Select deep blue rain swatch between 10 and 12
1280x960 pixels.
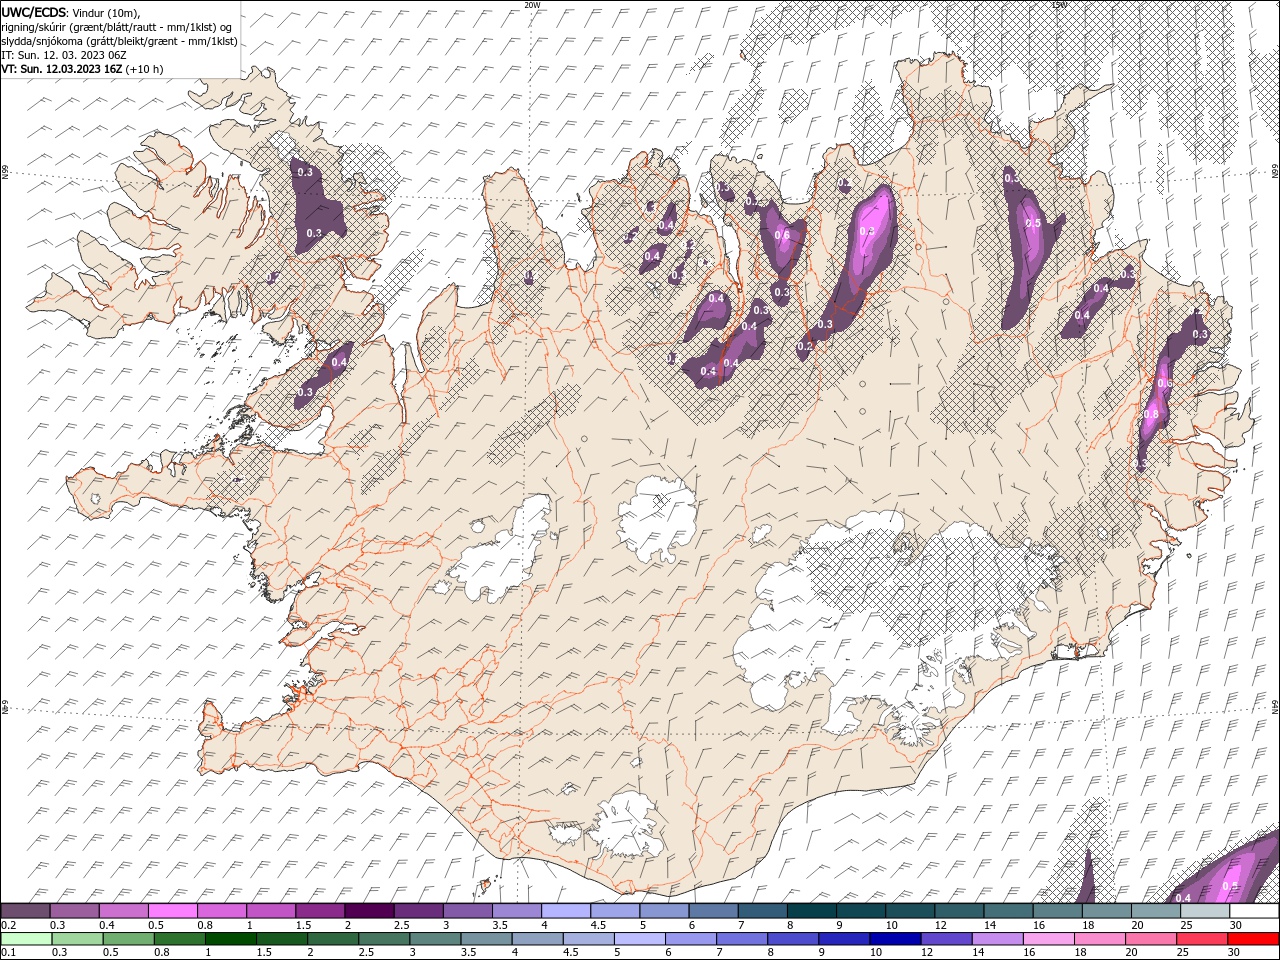click(896, 939)
